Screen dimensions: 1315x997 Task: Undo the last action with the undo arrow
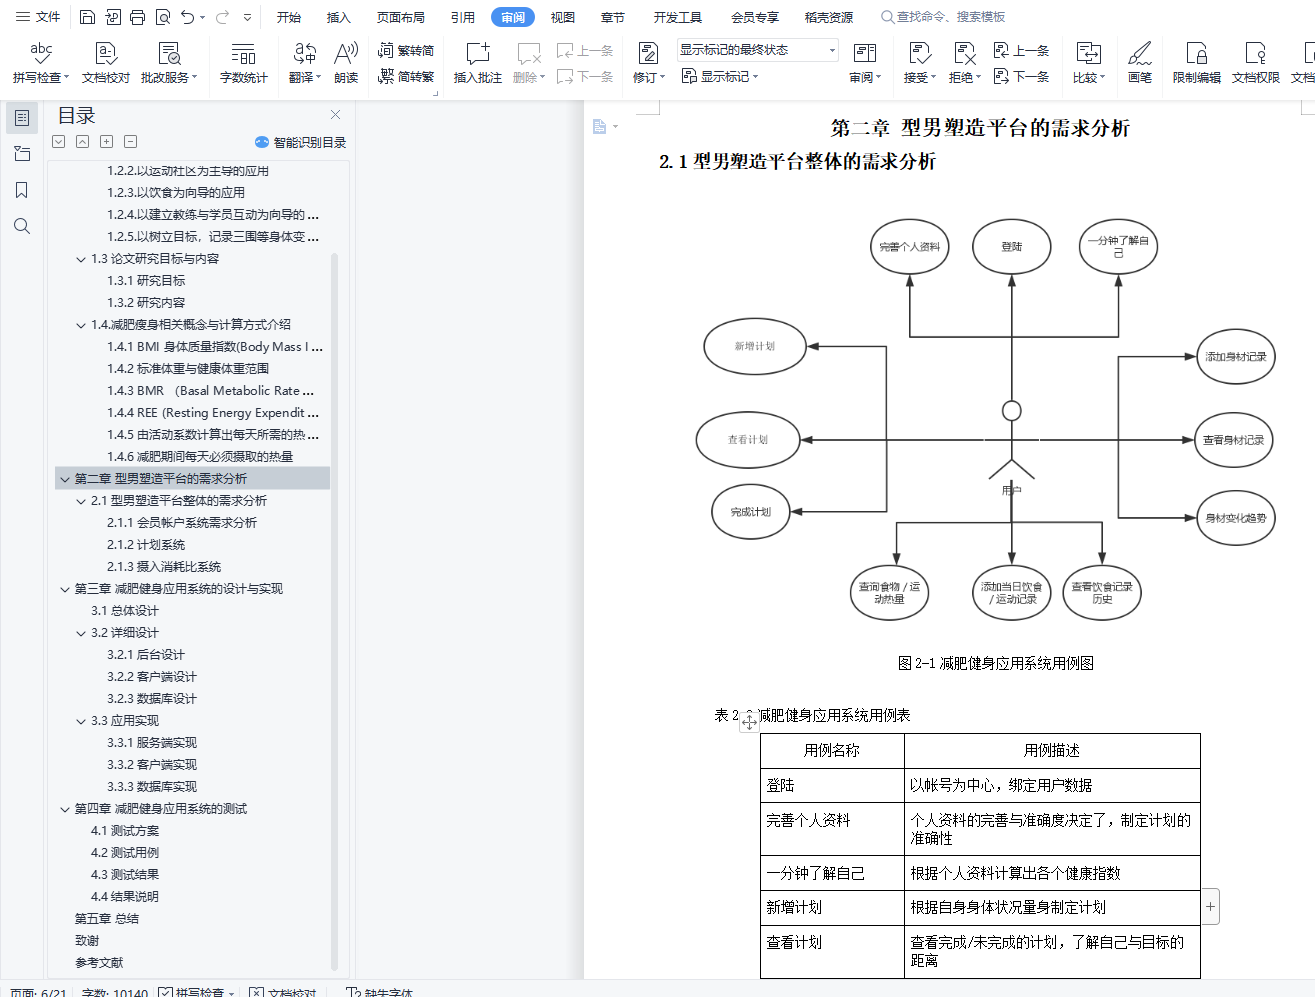(x=188, y=17)
